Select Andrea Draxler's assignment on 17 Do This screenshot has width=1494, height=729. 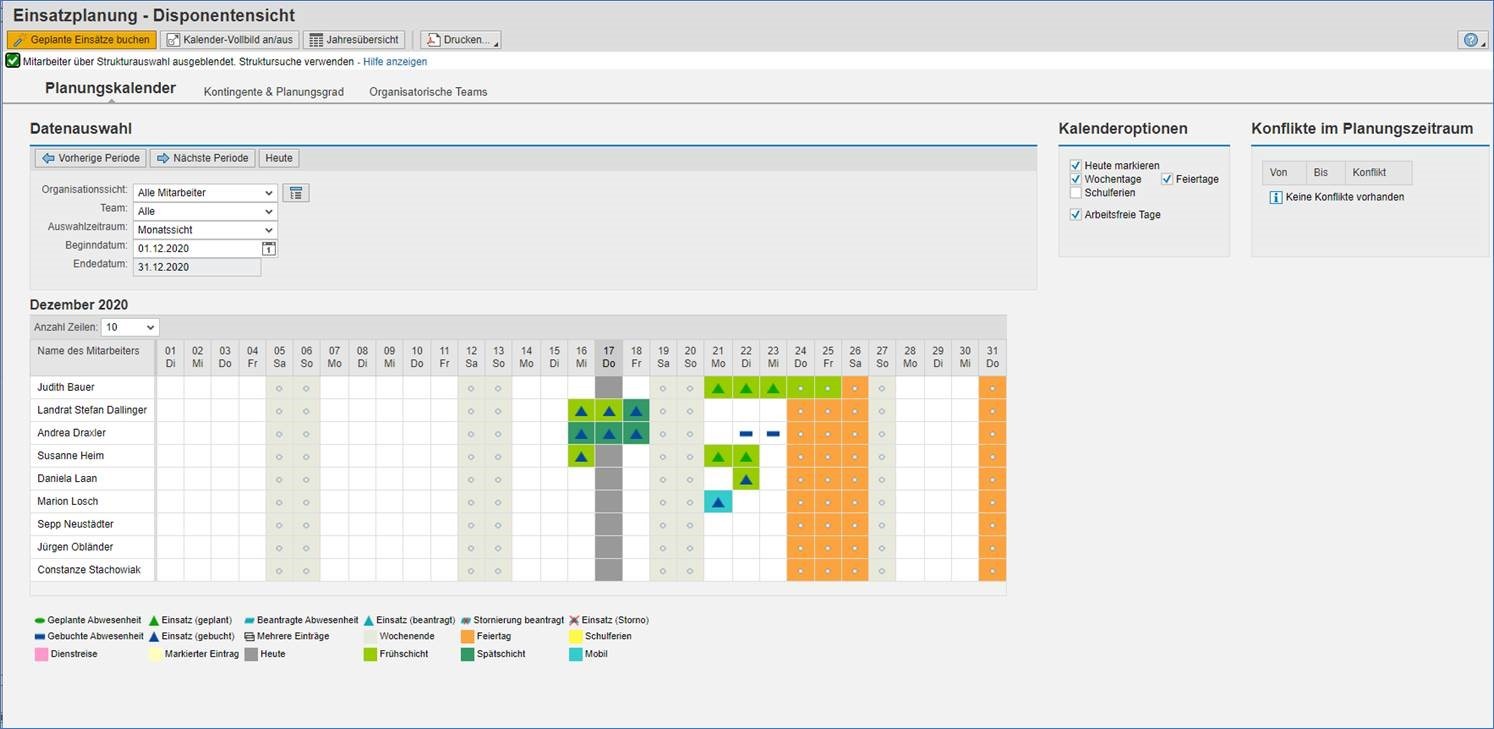[609, 434]
